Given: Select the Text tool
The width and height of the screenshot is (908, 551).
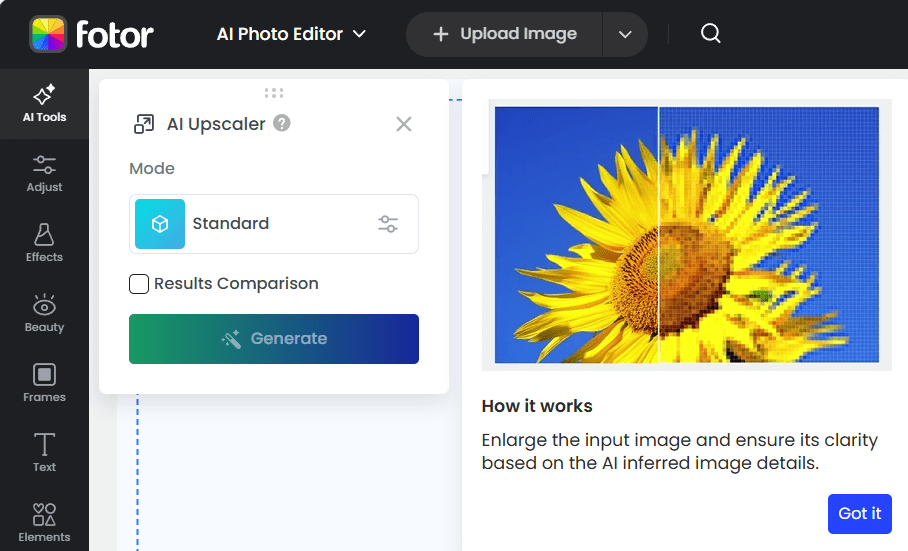Looking at the screenshot, I should (x=44, y=453).
